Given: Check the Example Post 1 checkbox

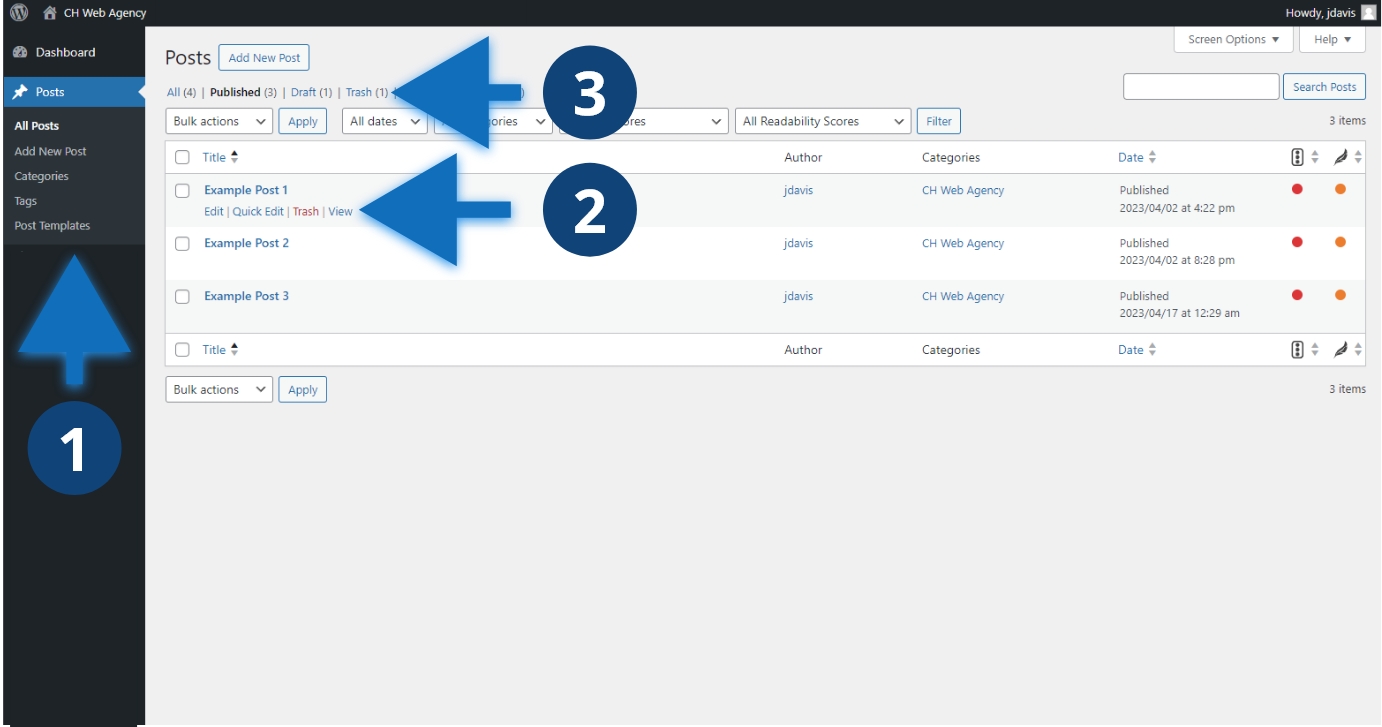Looking at the screenshot, I should (182, 190).
